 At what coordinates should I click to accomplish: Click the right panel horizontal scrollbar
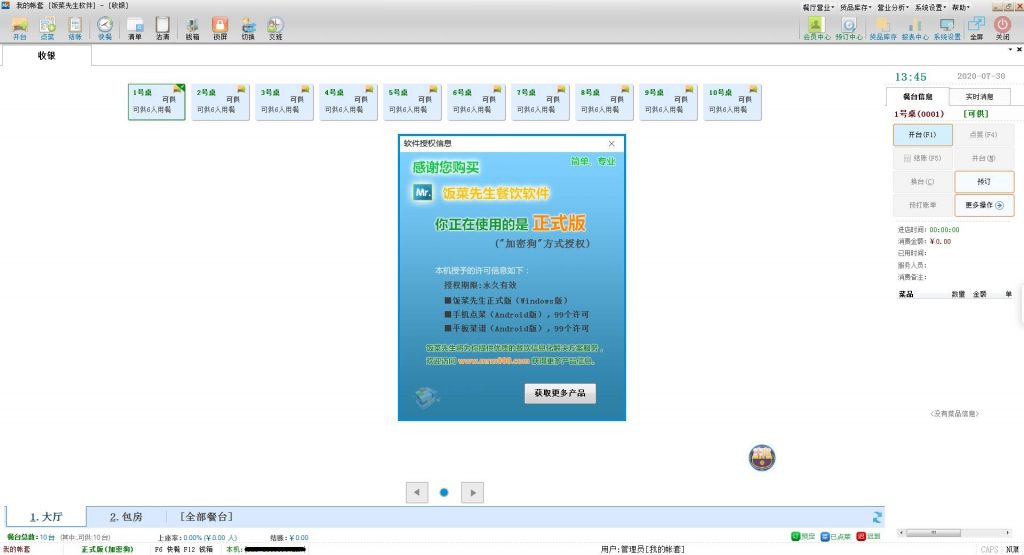click(955, 533)
